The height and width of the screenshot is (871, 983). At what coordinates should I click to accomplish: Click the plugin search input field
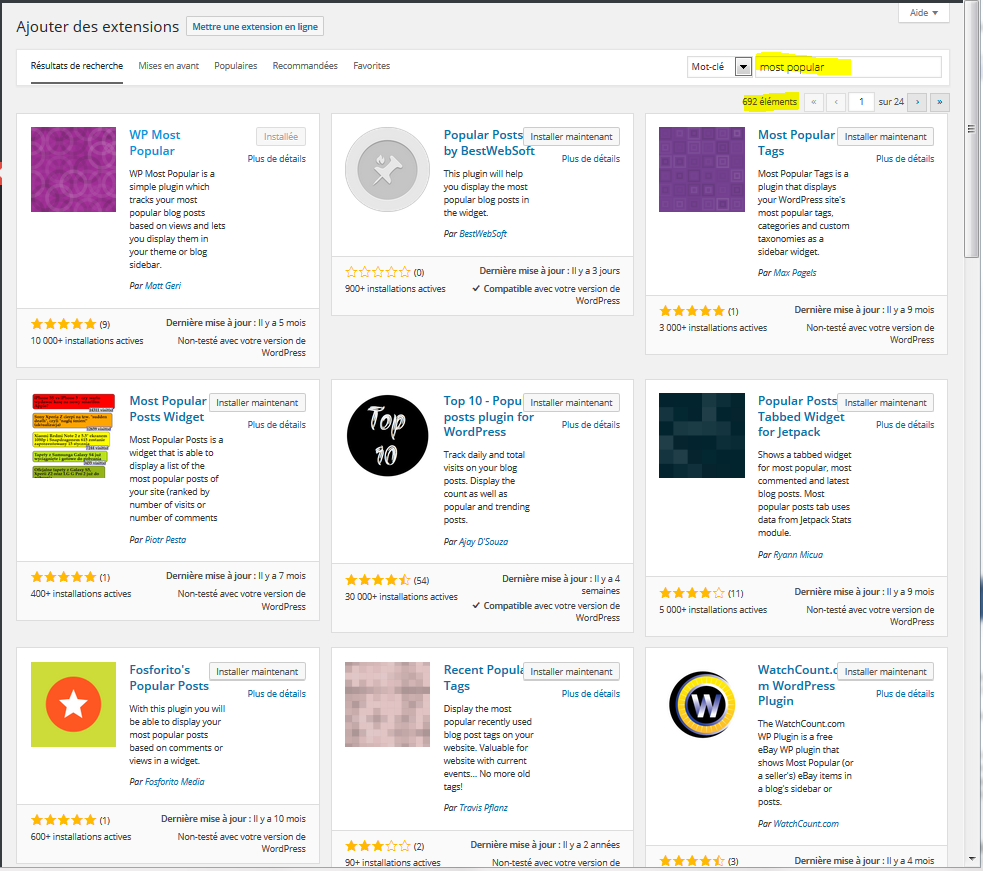[848, 67]
